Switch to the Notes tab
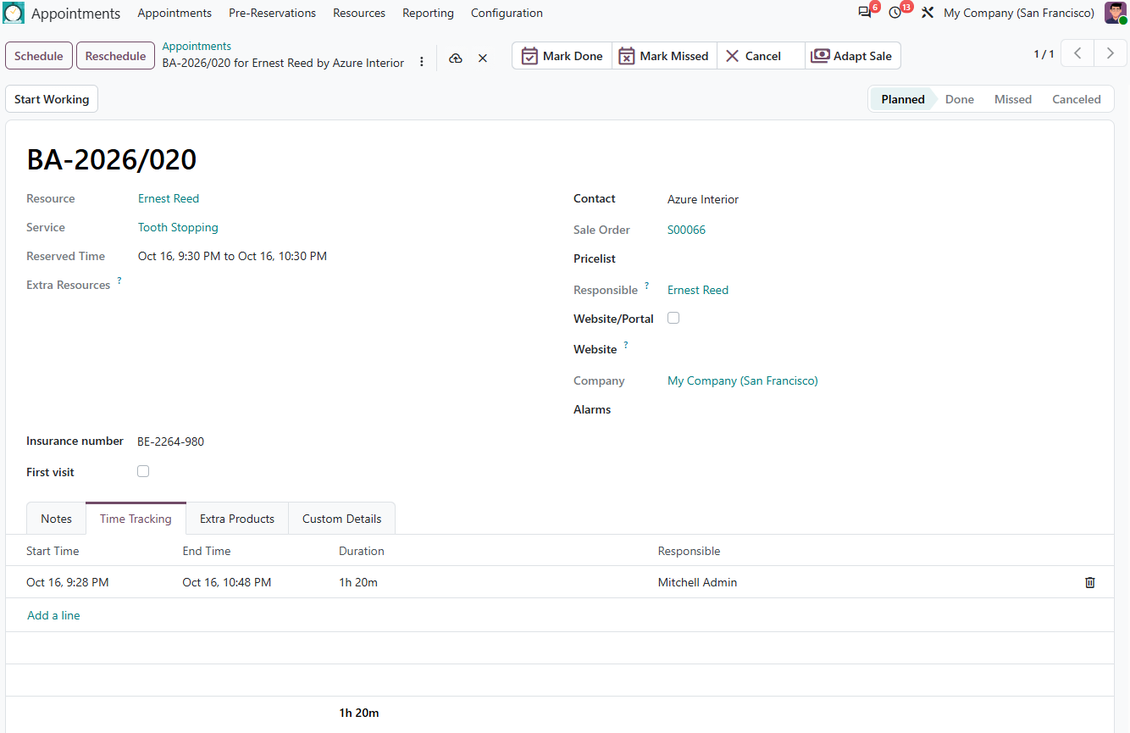 click(x=56, y=519)
